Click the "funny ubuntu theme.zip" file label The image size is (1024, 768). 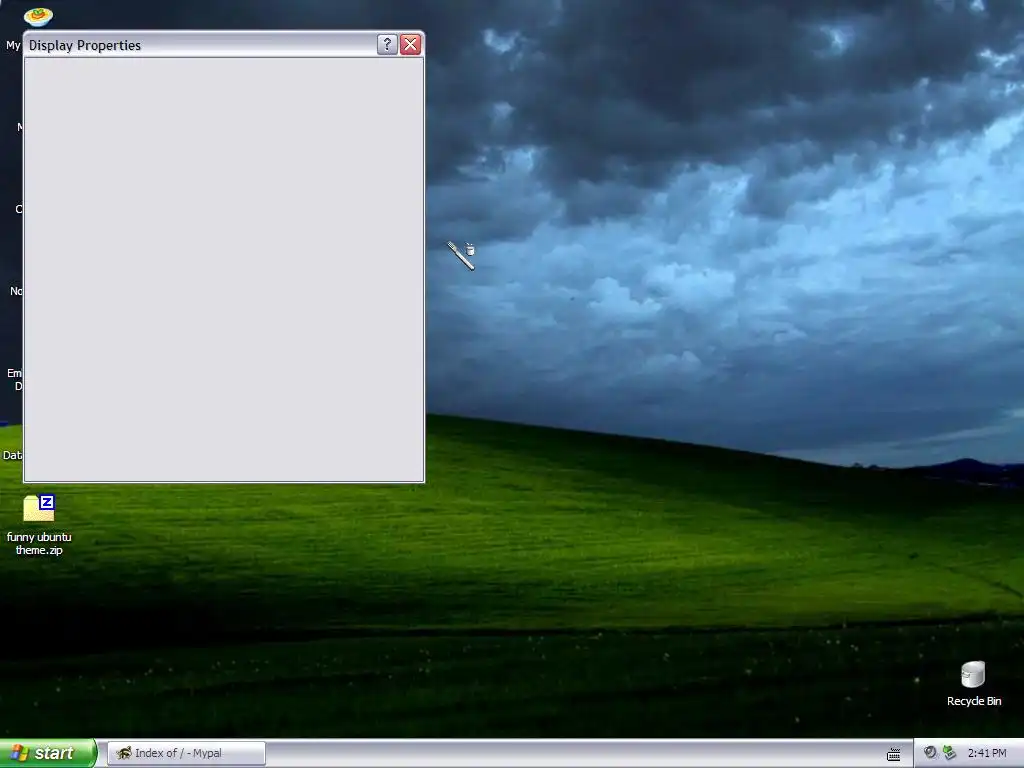39,543
